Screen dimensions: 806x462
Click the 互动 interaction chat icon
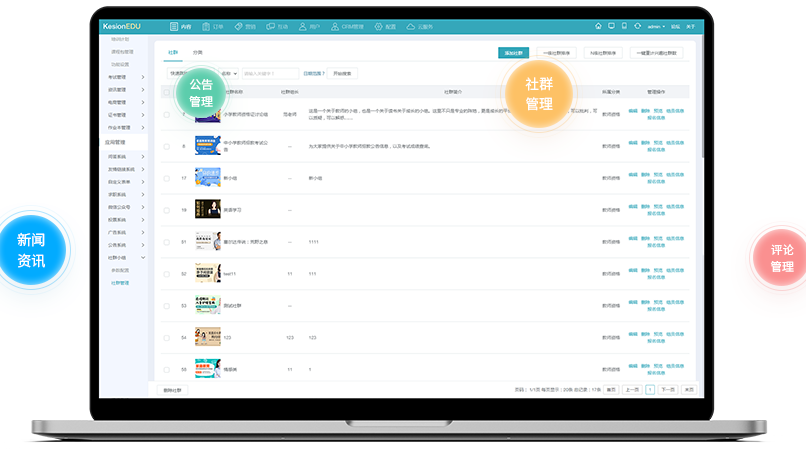click(x=271, y=26)
